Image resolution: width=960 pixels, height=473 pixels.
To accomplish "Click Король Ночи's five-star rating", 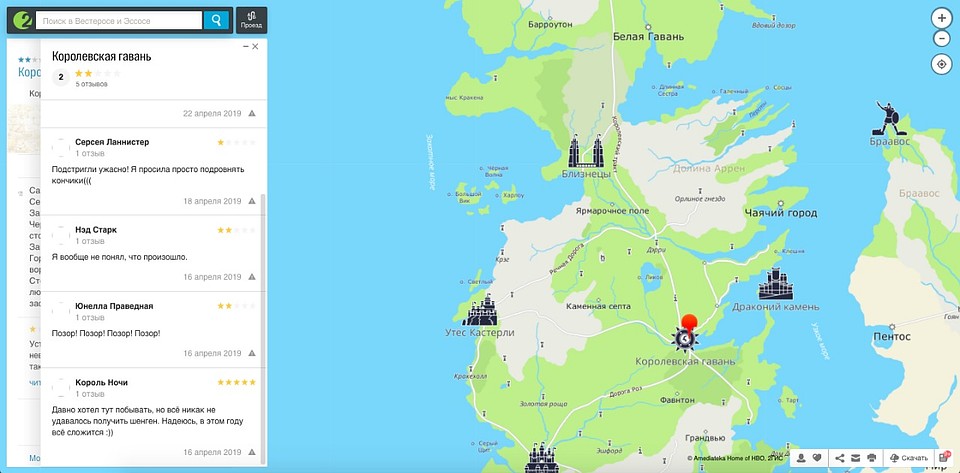I will pos(236,382).
